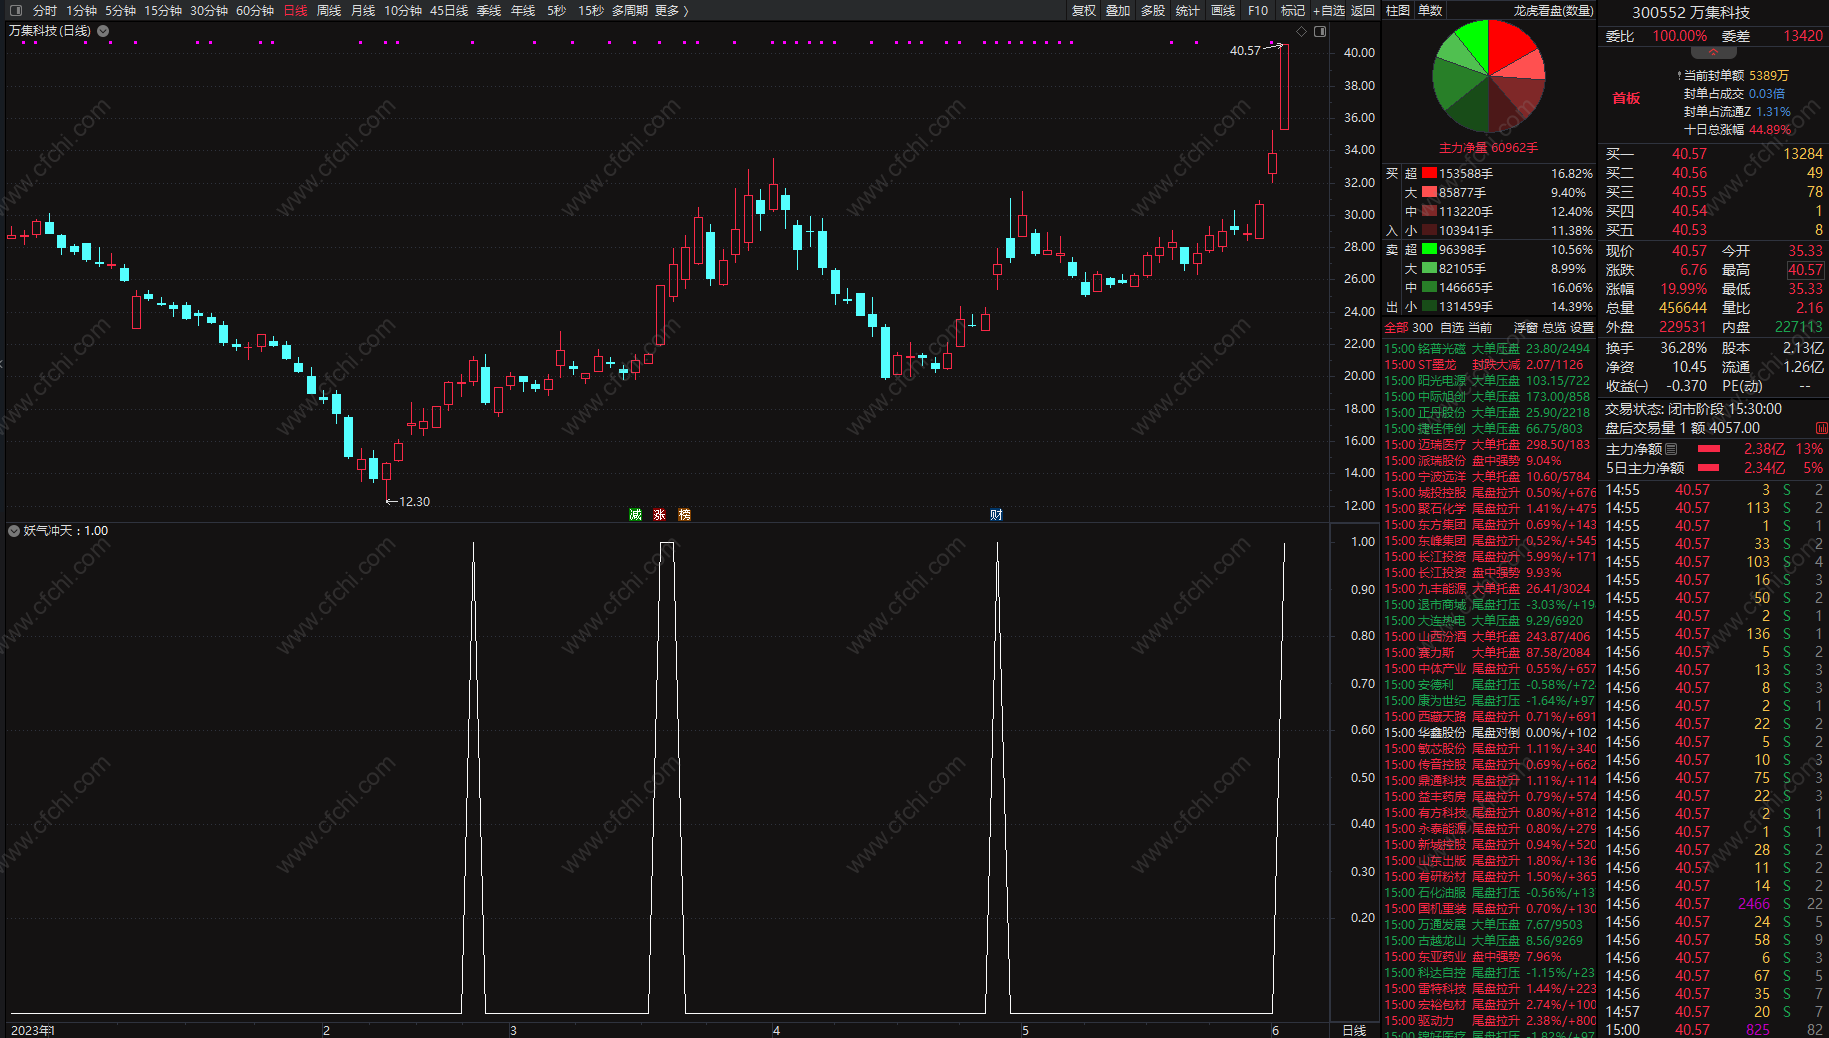This screenshot has height=1038, width=1829.
Task: Click the 减 marker badge on the chart
Action: click(x=635, y=514)
